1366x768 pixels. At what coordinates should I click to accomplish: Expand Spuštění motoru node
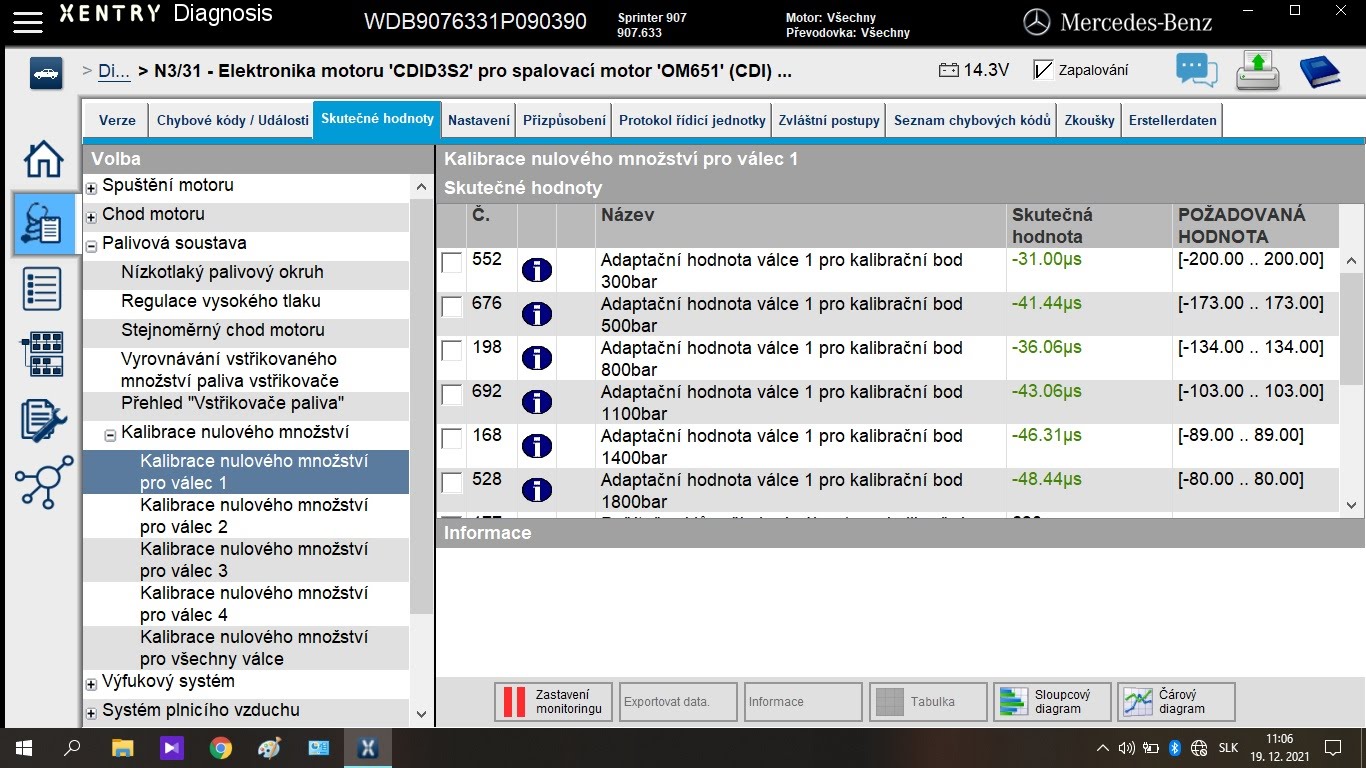[x=91, y=188]
